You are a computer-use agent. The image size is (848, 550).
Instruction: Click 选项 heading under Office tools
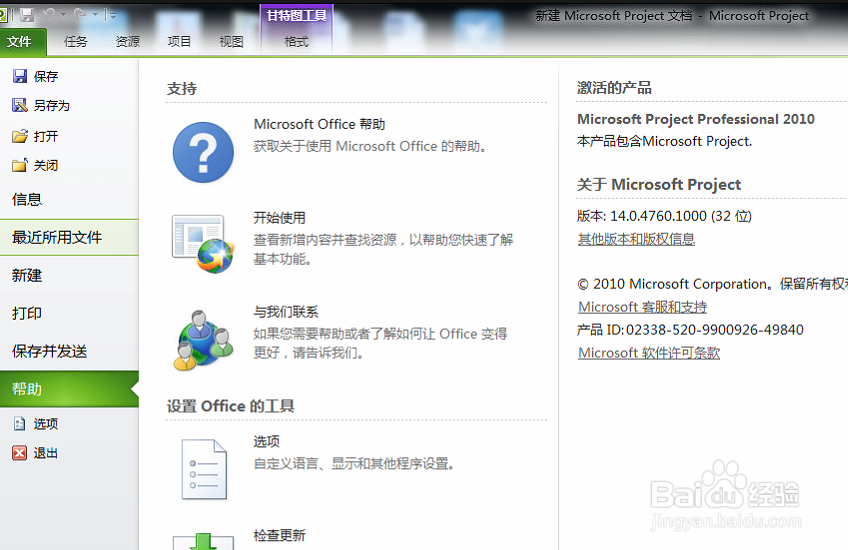pos(267,441)
